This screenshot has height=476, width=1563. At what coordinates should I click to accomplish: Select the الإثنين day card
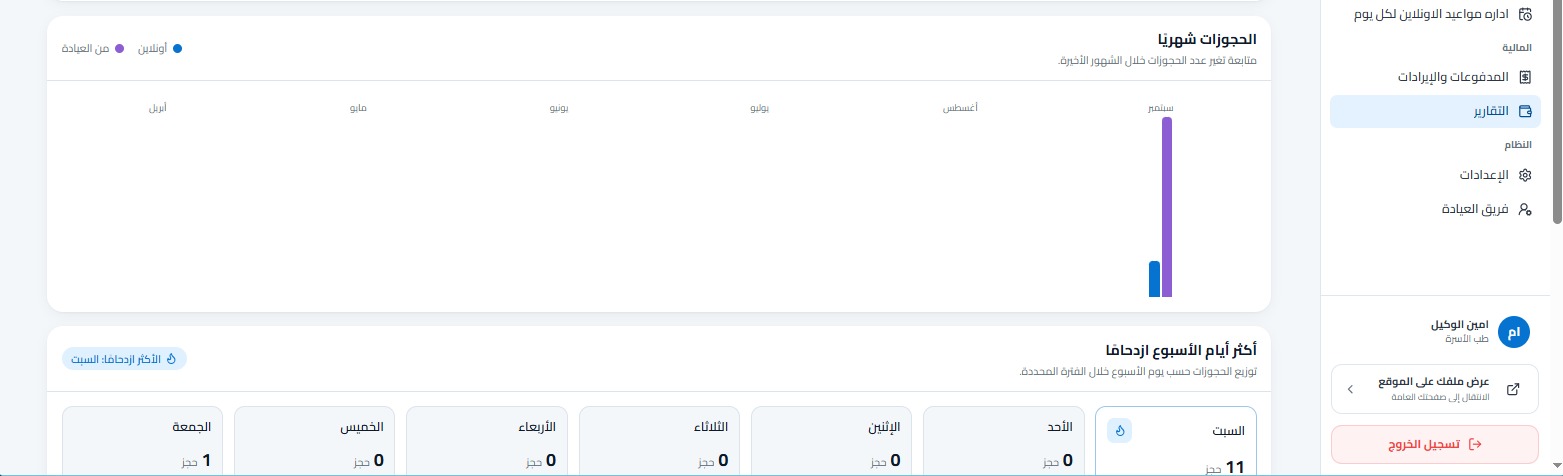(832, 441)
